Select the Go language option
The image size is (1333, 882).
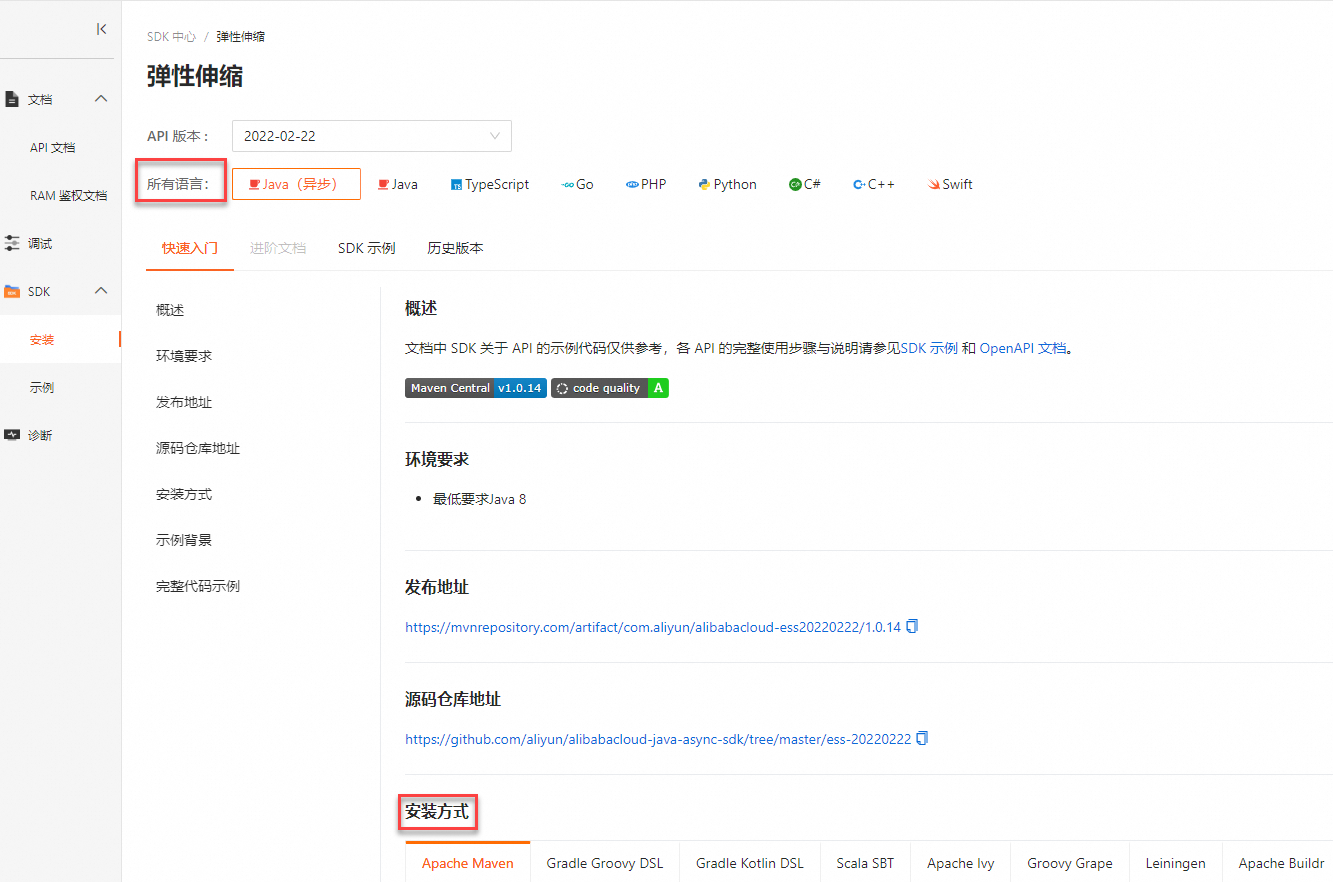click(x=578, y=184)
